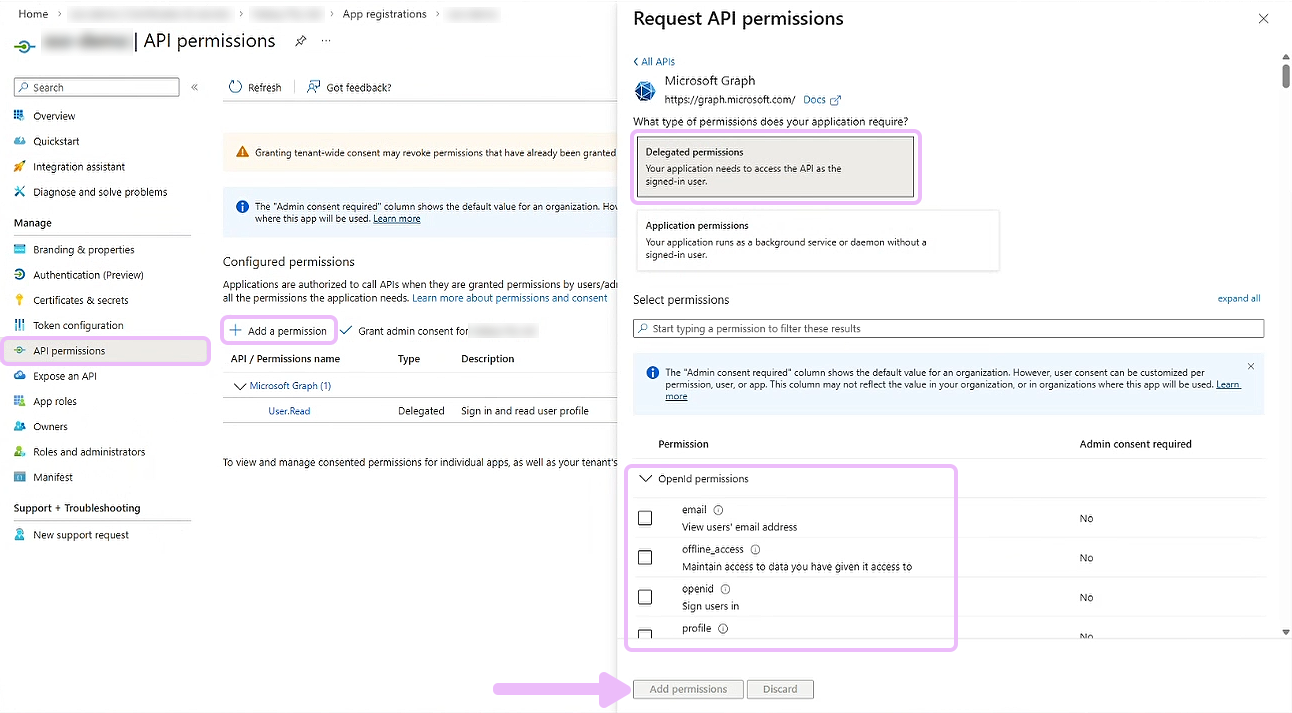The width and height of the screenshot is (1292, 713).
Task: Select the Application permissions option
Action: pos(818,240)
